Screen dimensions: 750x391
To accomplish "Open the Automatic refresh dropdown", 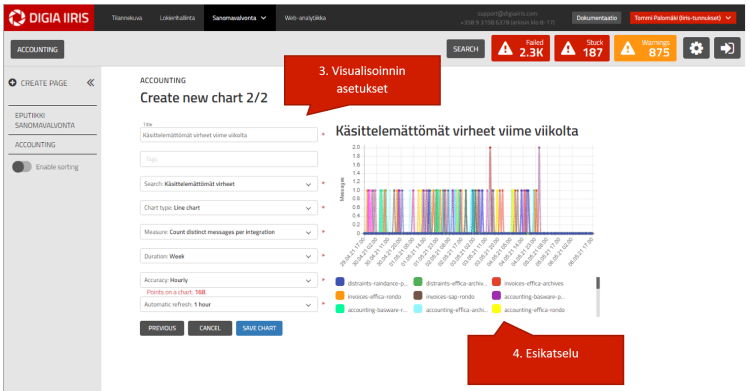I will tap(229, 304).
